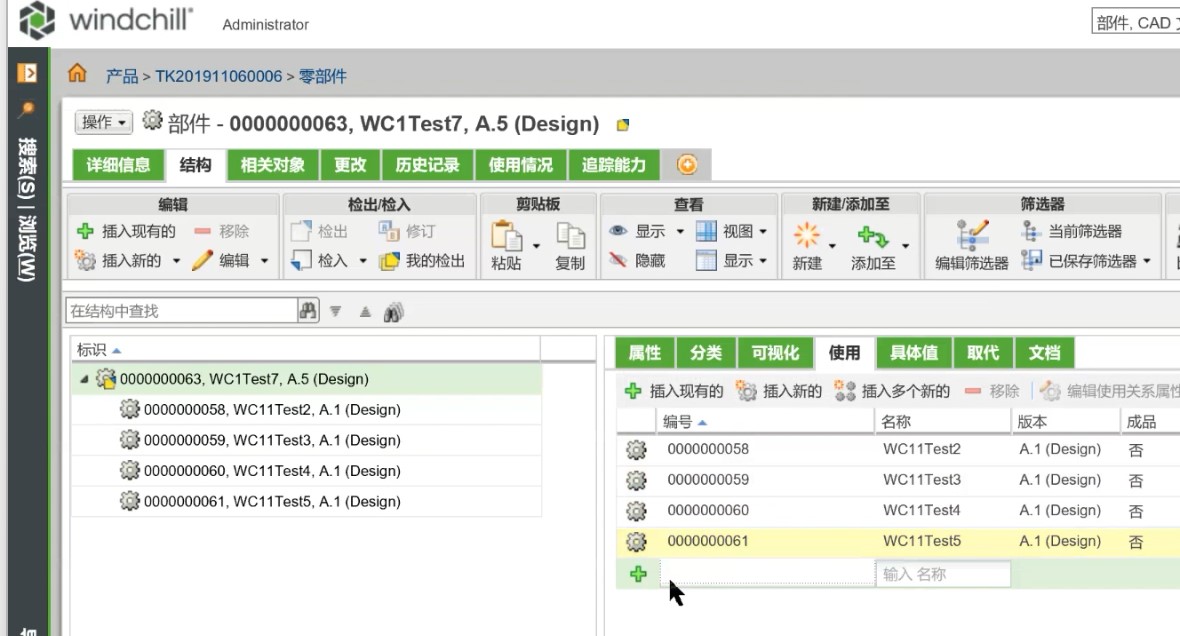The height and width of the screenshot is (636, 1180).
Task: Click the 产品 breadcrumb link
Action: [x=122, y=76]
